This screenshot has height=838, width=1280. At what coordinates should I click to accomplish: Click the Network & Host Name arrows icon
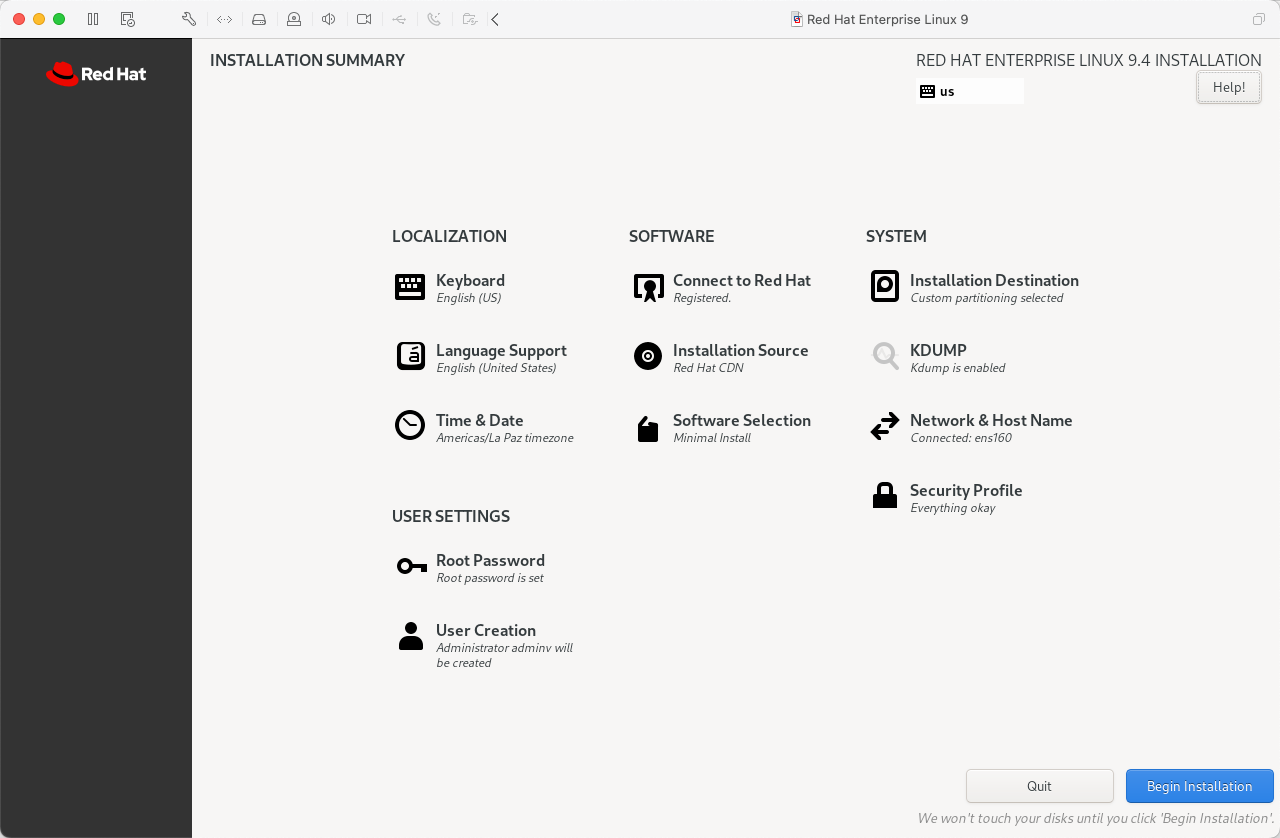[x=885, y=427]
